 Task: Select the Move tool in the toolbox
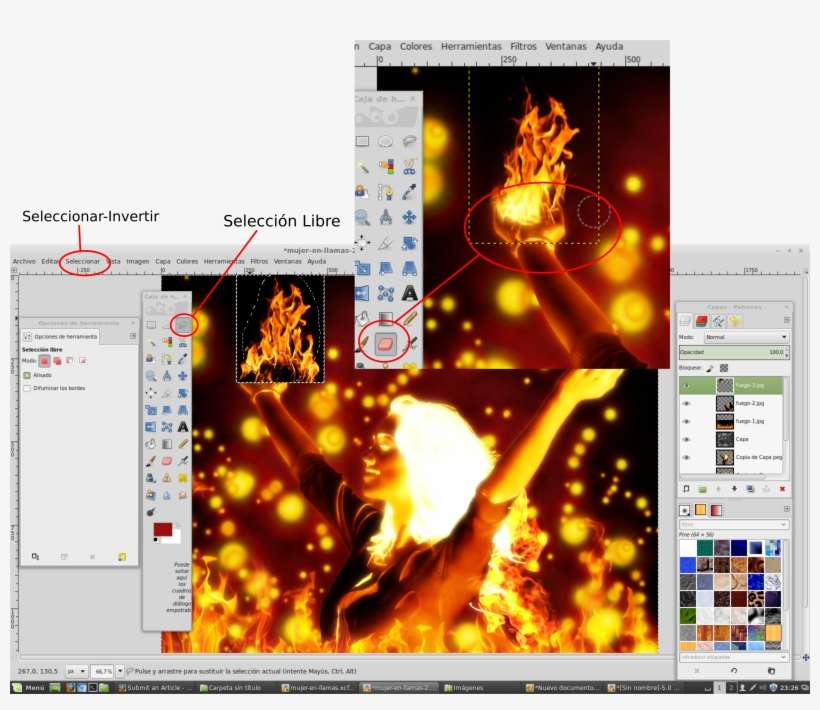183,376
